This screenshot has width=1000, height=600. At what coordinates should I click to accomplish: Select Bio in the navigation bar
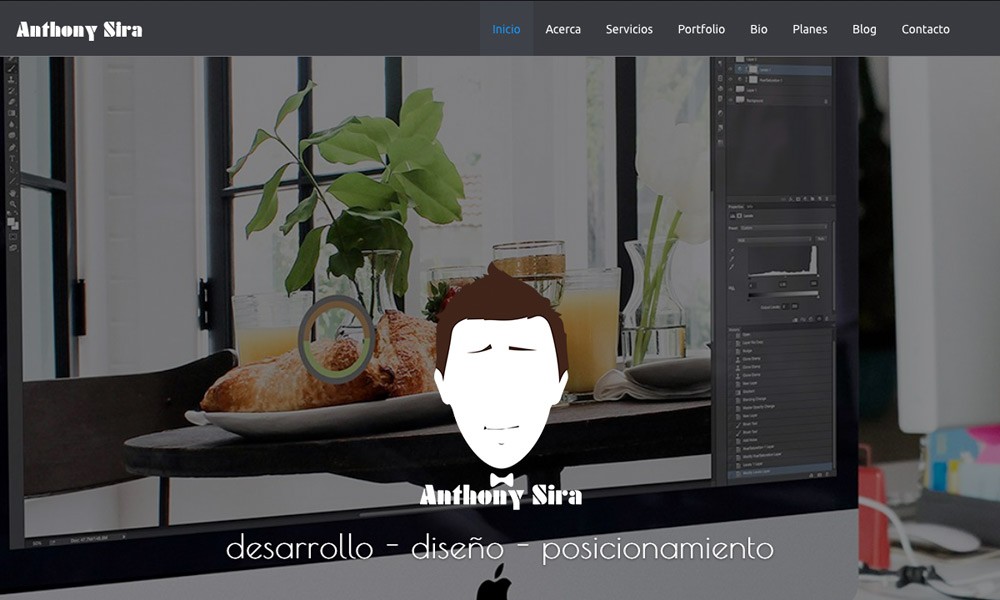click(x=759, y=29)
